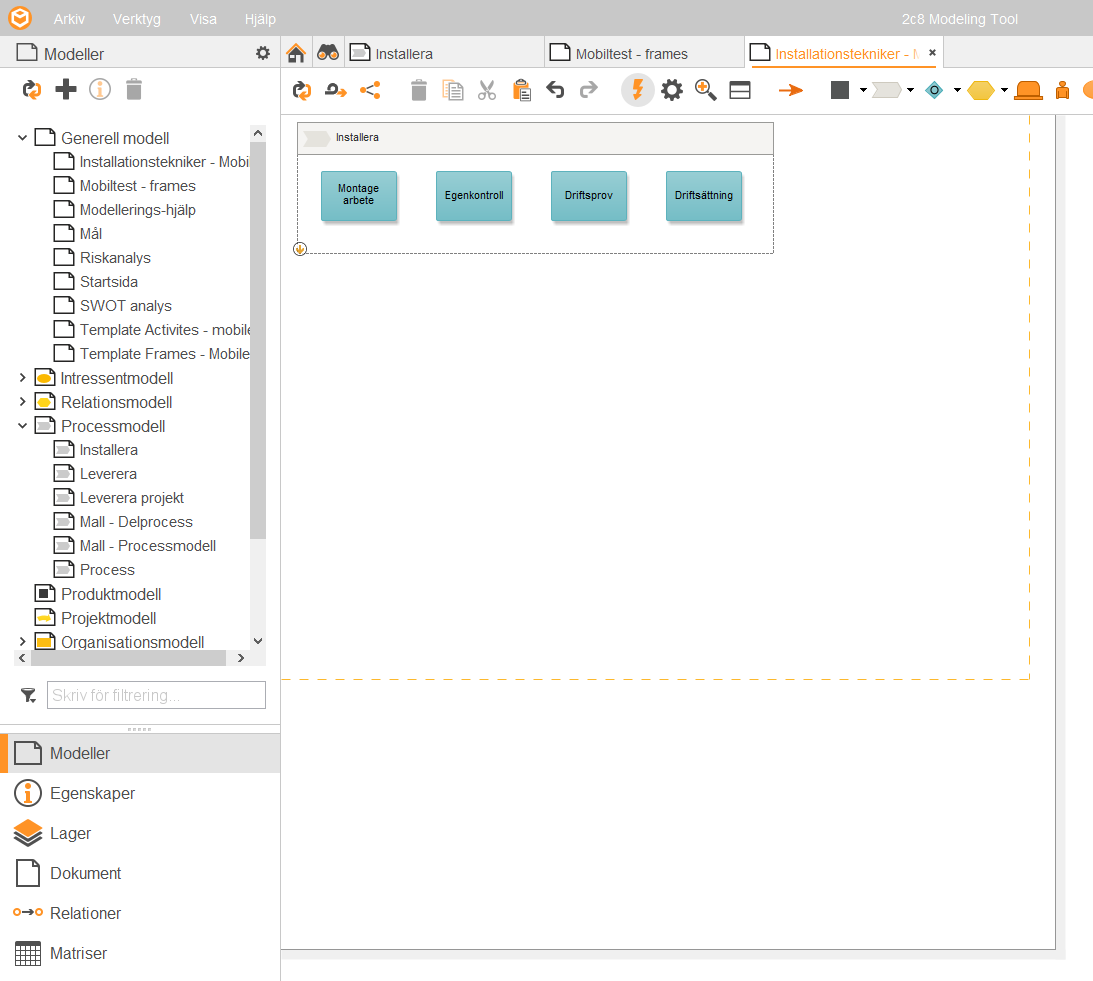Image resolution: width=1093 pixels, height=981 pixels.
Task: Open dropdown arrow next to dark square shape
Action: pyautogui.click(x=863, y=90)
